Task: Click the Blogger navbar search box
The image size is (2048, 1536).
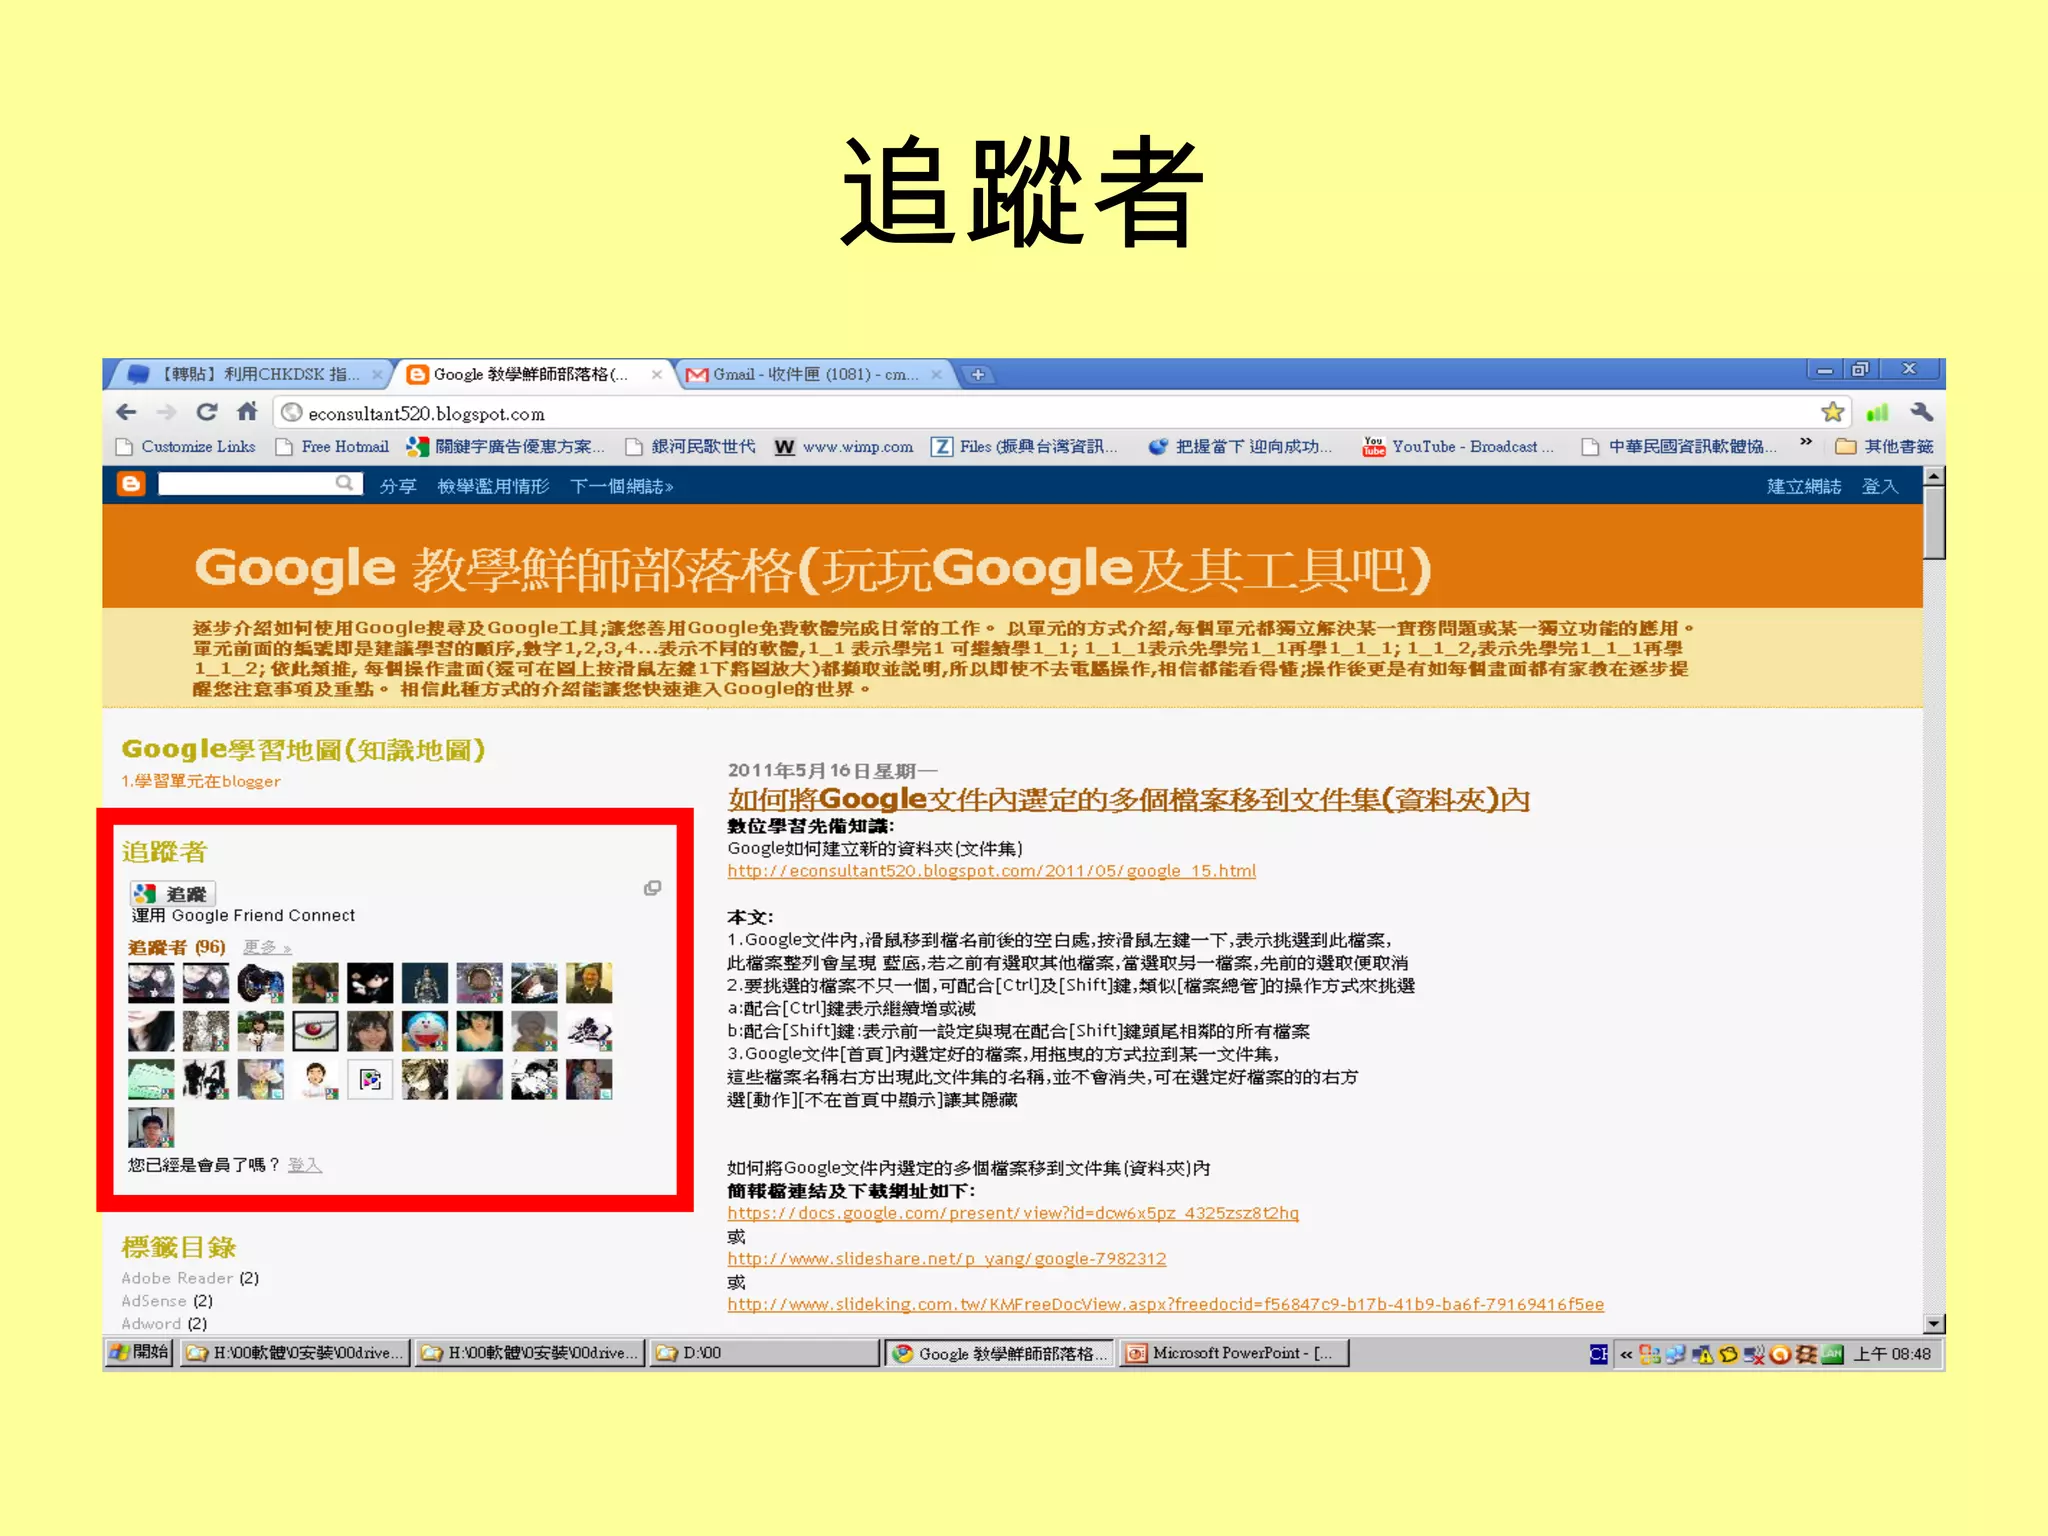Action: [x=246, y=484]
